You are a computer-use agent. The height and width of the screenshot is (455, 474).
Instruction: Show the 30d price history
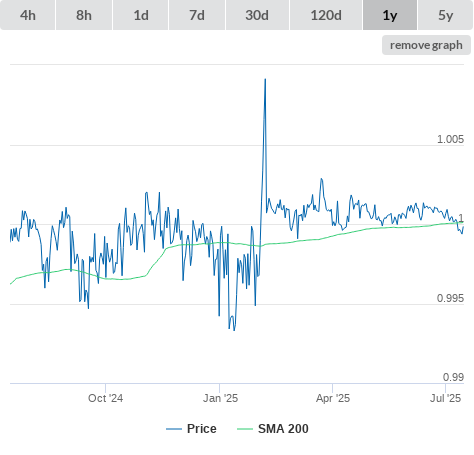257,15
